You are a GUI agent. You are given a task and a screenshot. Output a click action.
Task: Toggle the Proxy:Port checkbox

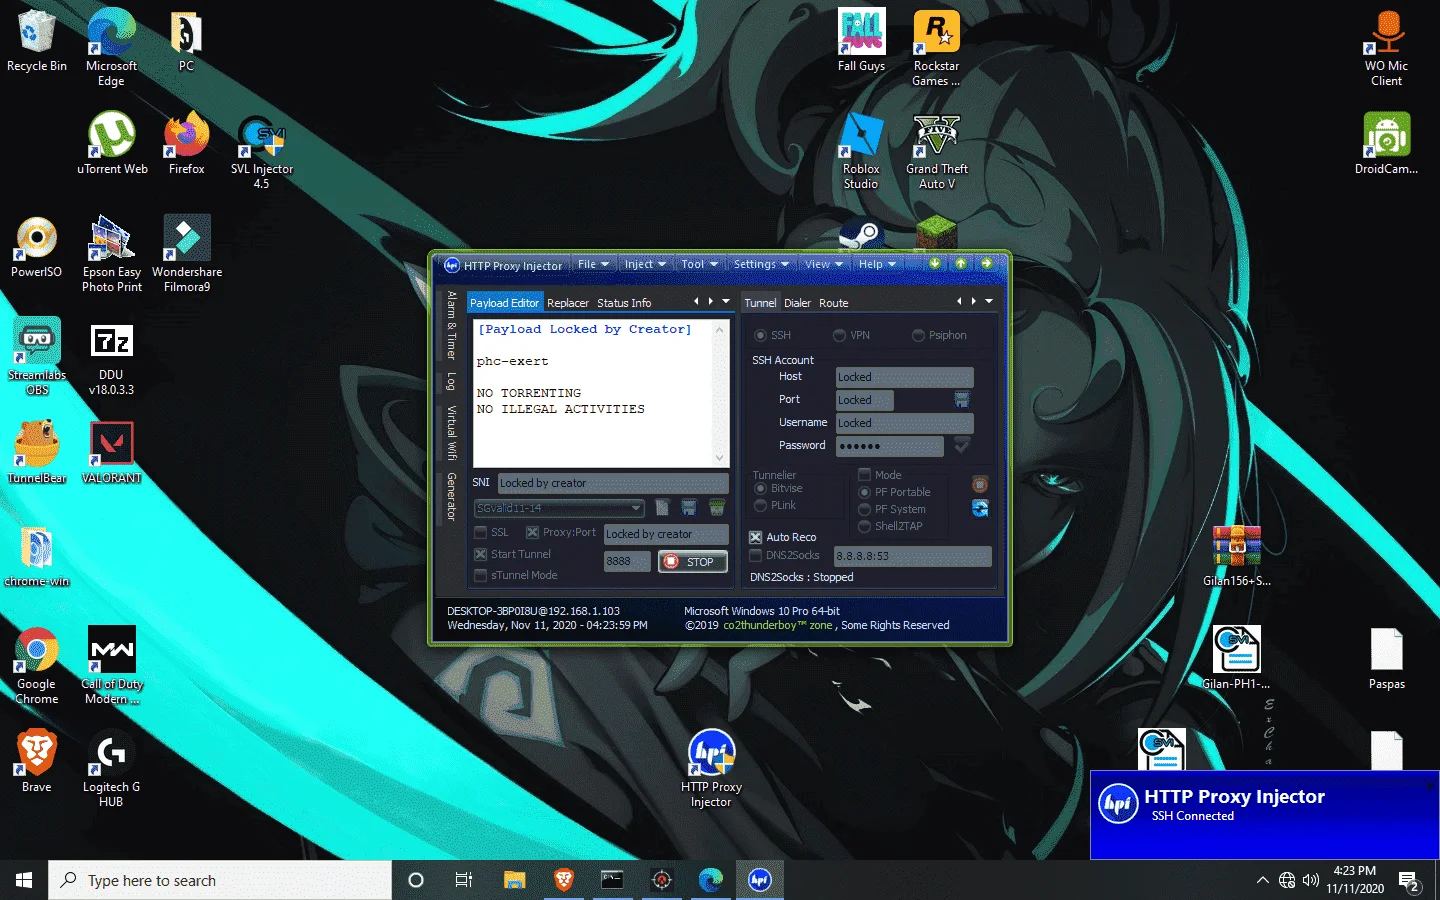coord(533,532)
